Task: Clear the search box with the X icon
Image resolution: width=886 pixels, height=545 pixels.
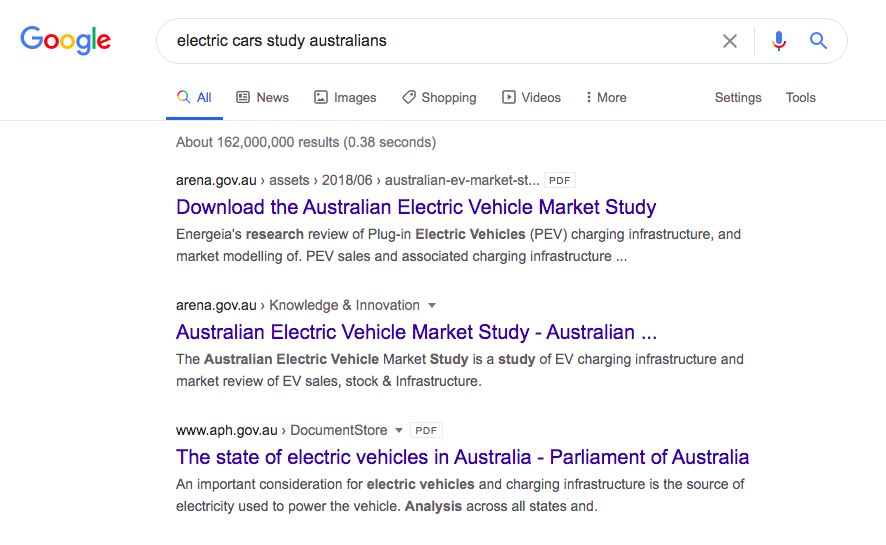Action: (729, 41)
